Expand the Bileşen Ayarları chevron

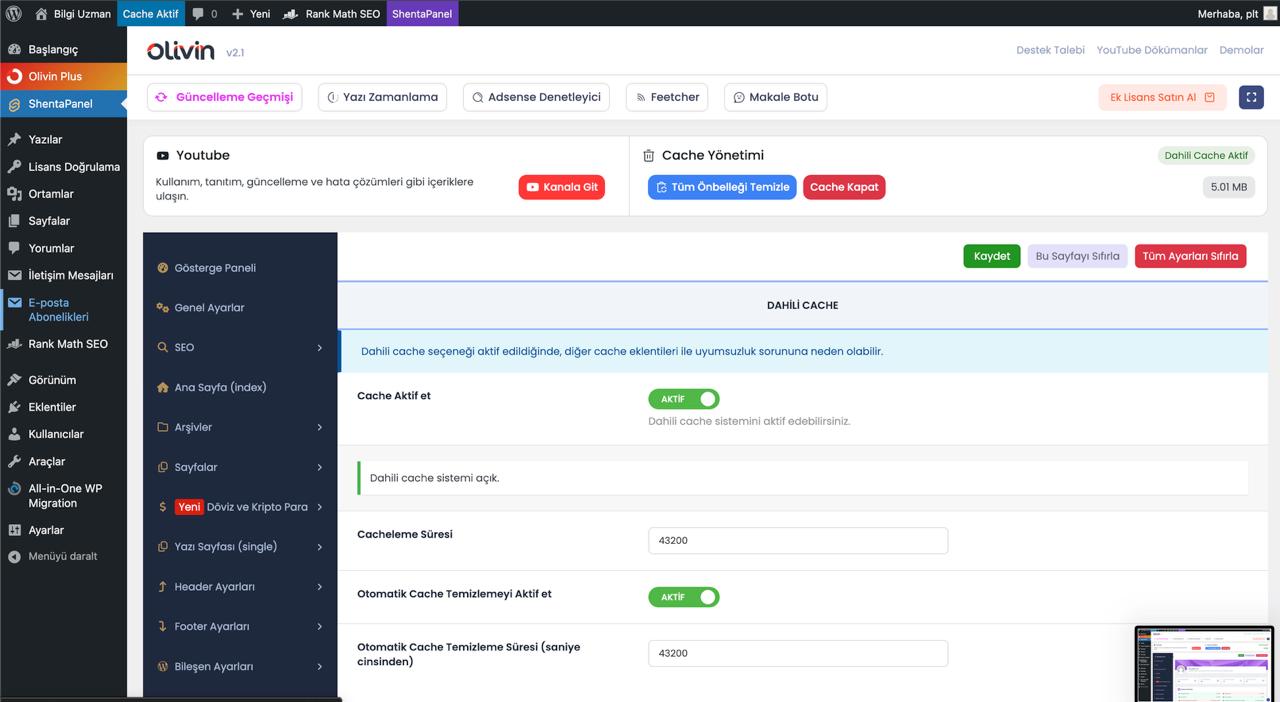(320, 667)
